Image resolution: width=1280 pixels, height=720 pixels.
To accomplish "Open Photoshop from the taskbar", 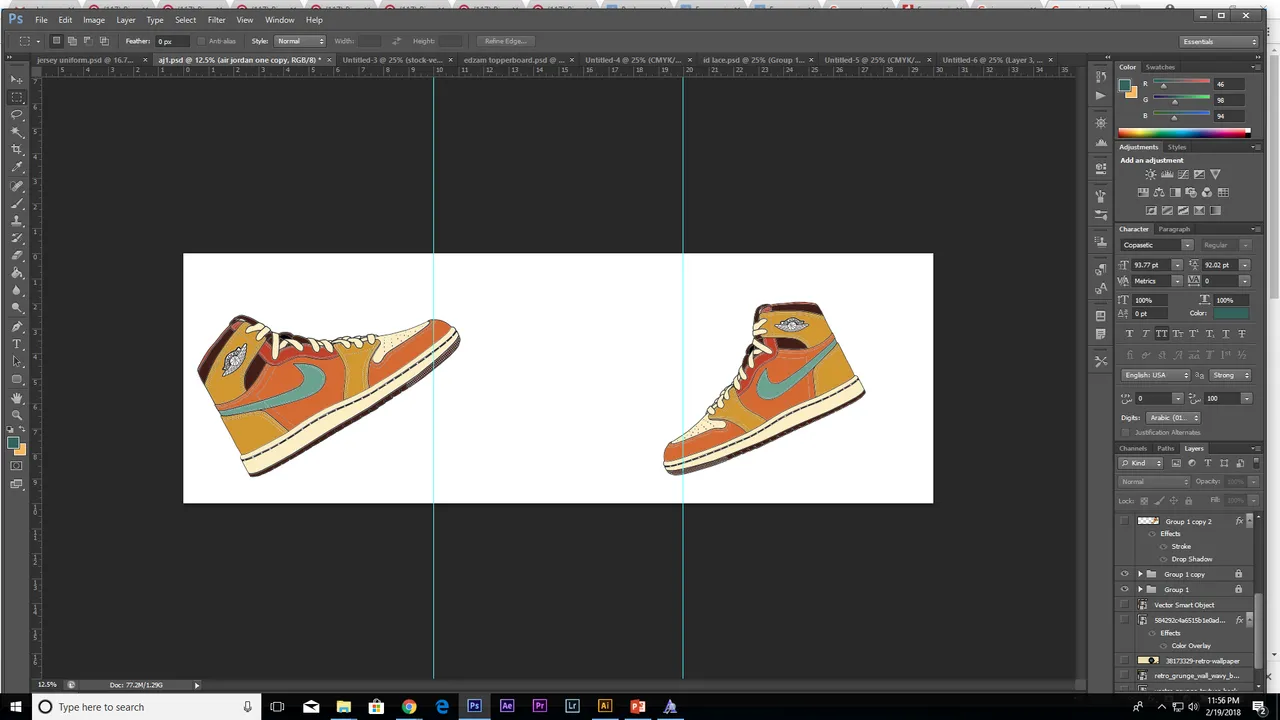I will pyautogui.click(x=474, y=707).
